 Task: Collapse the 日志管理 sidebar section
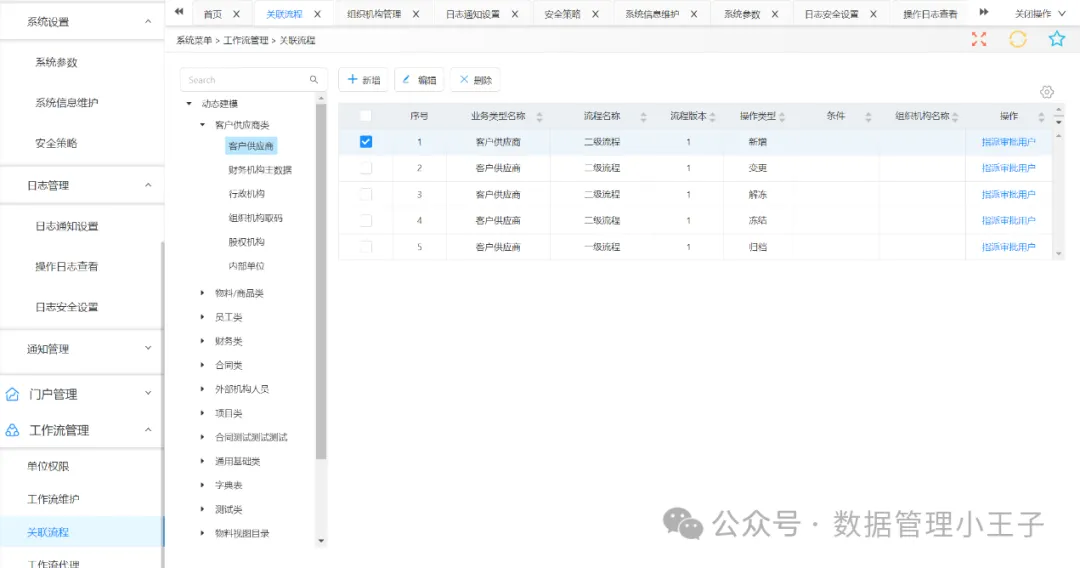click(x=148, y=185)
